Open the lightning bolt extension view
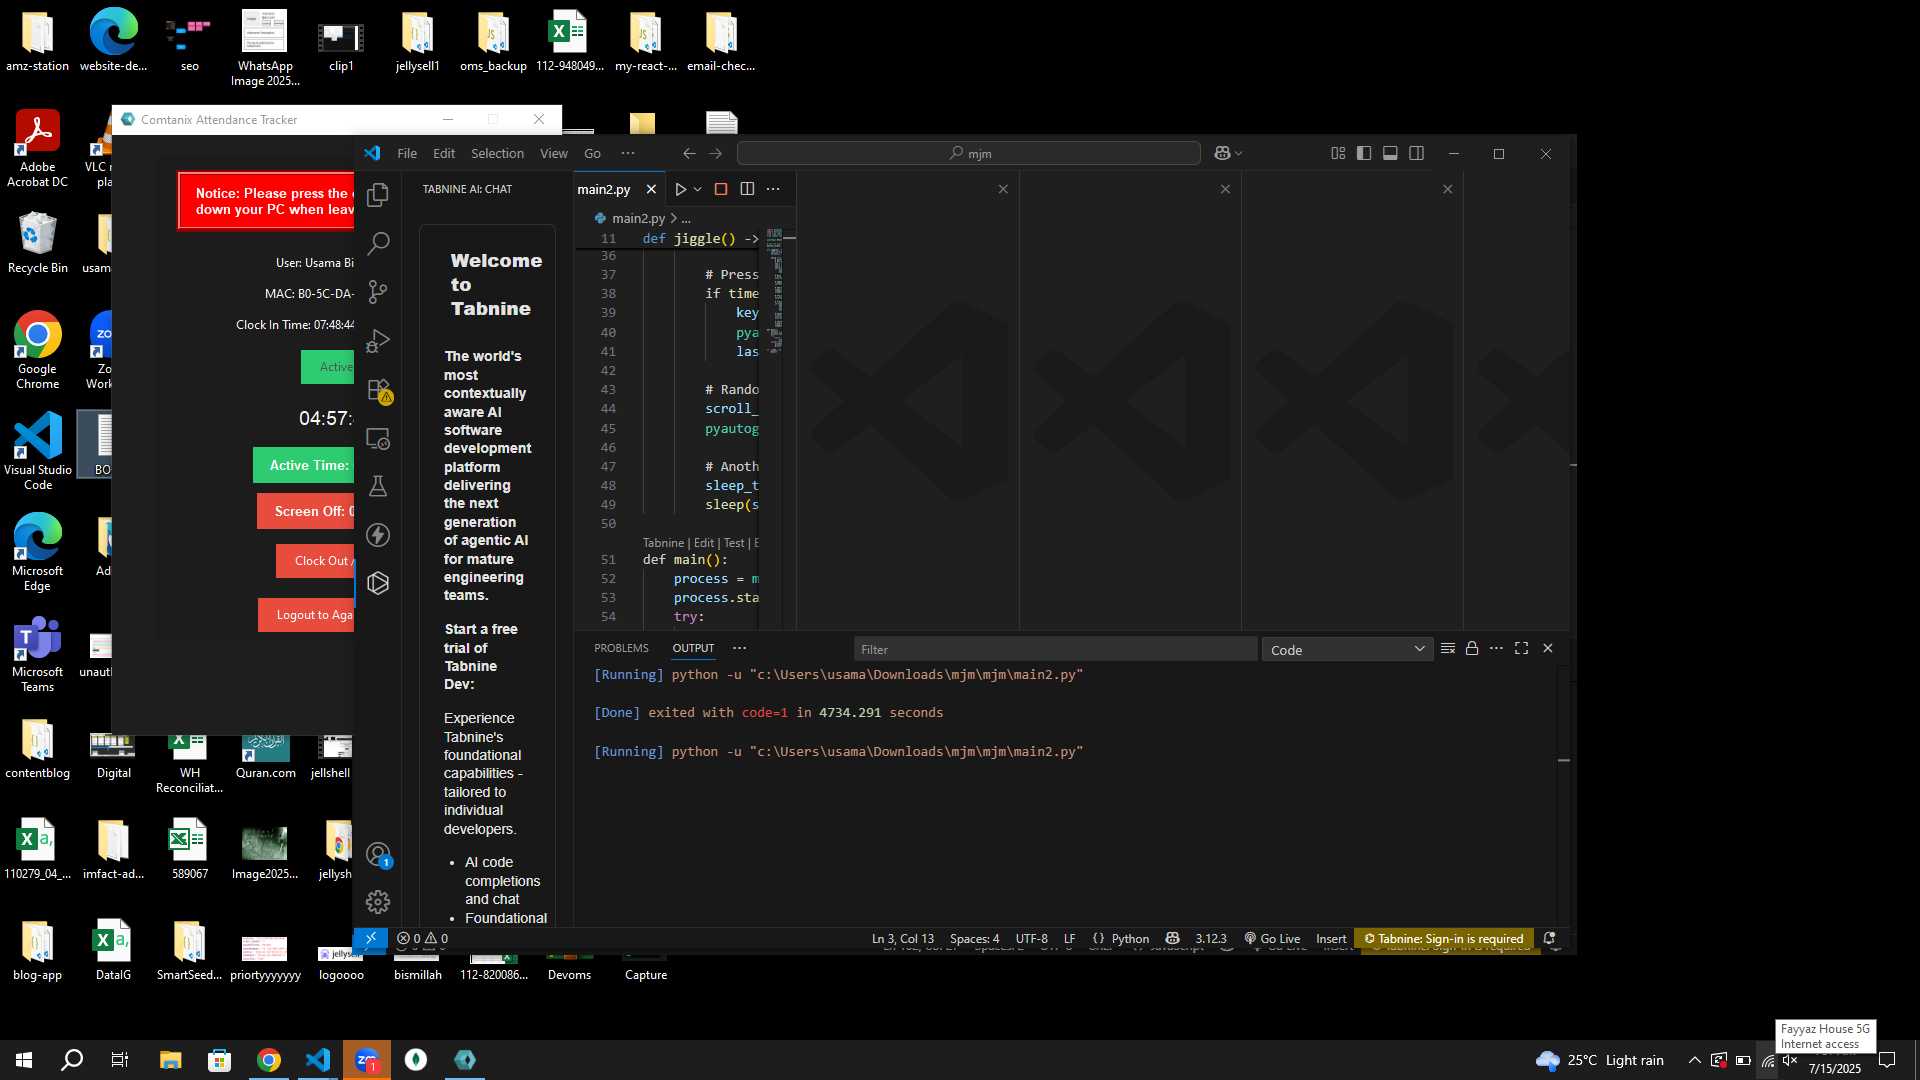Image resolution: width=1920 pixels, height=1080 pixels. click(x=378, y=535)
